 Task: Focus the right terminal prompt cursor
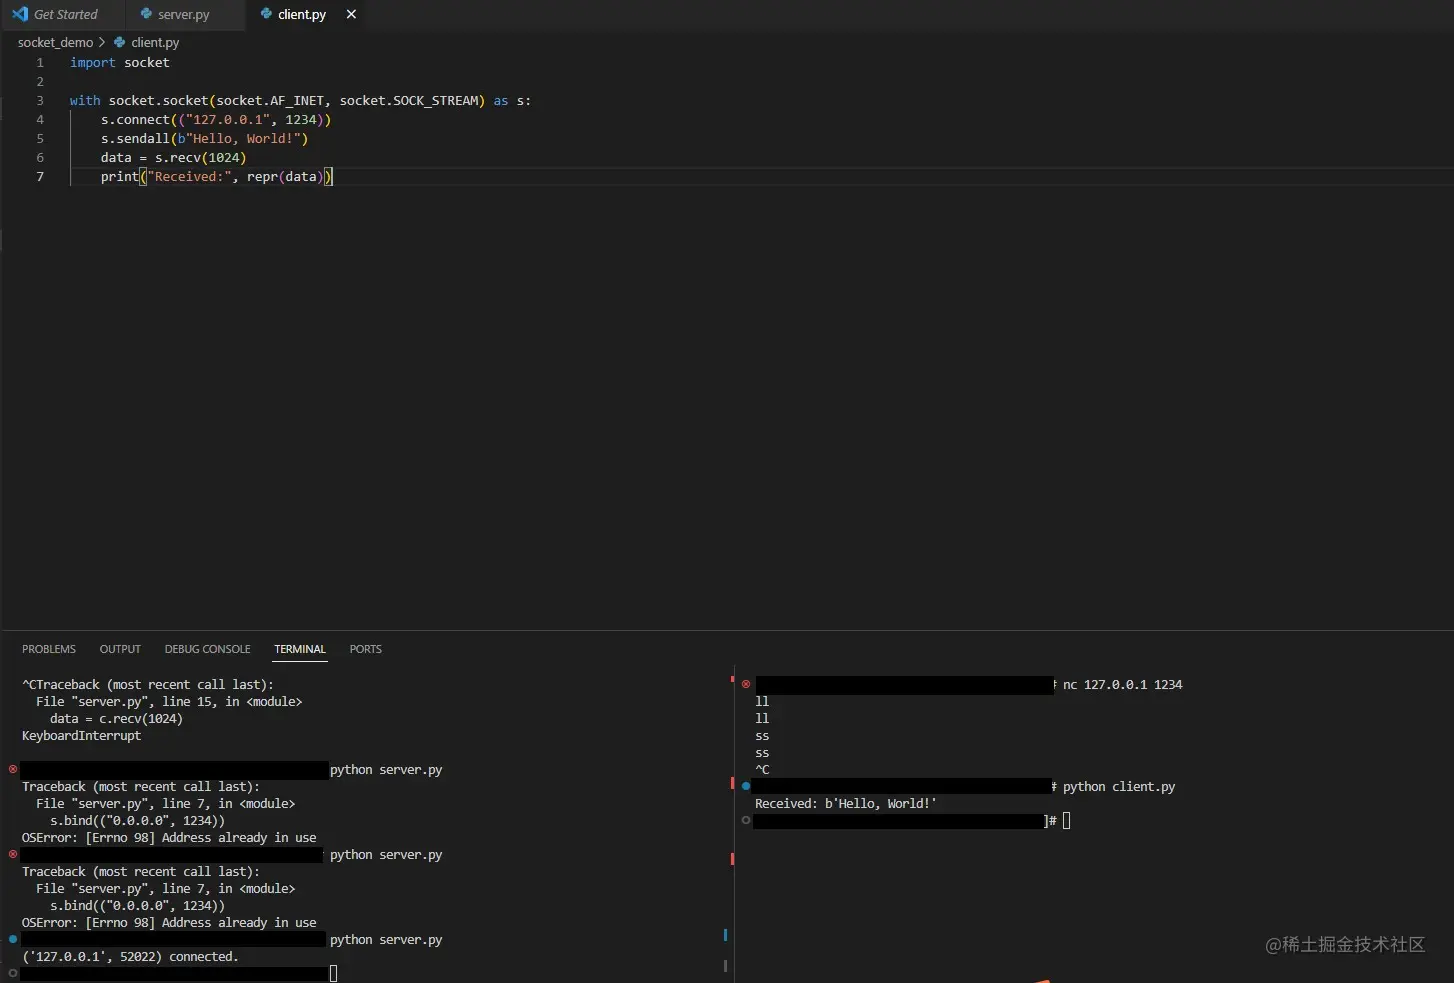pos(1067,821)
